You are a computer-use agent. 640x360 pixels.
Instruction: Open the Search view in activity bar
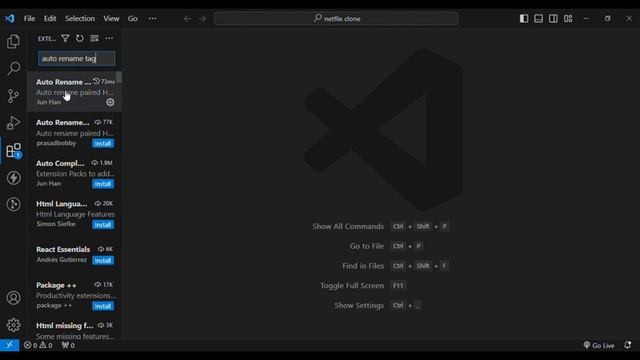tap(13, 68)
